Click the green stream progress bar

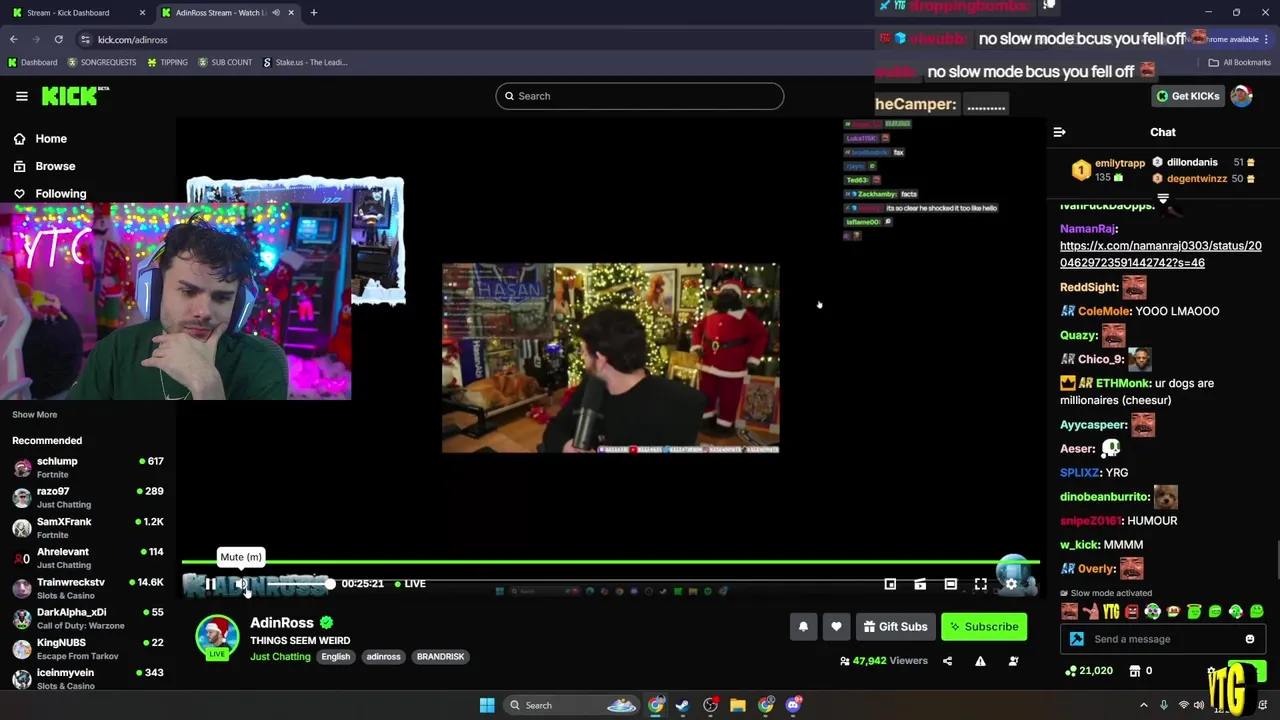pos(610,562)
